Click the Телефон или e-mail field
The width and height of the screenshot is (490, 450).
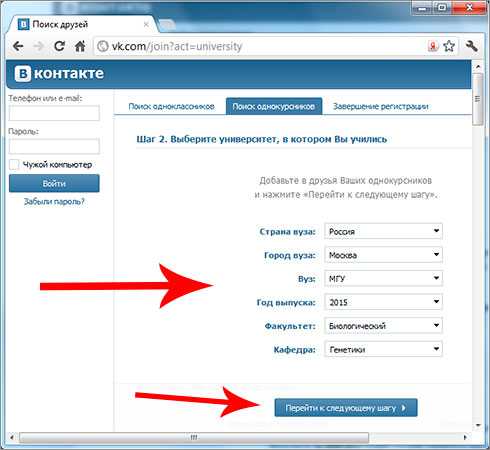[54, 113]
